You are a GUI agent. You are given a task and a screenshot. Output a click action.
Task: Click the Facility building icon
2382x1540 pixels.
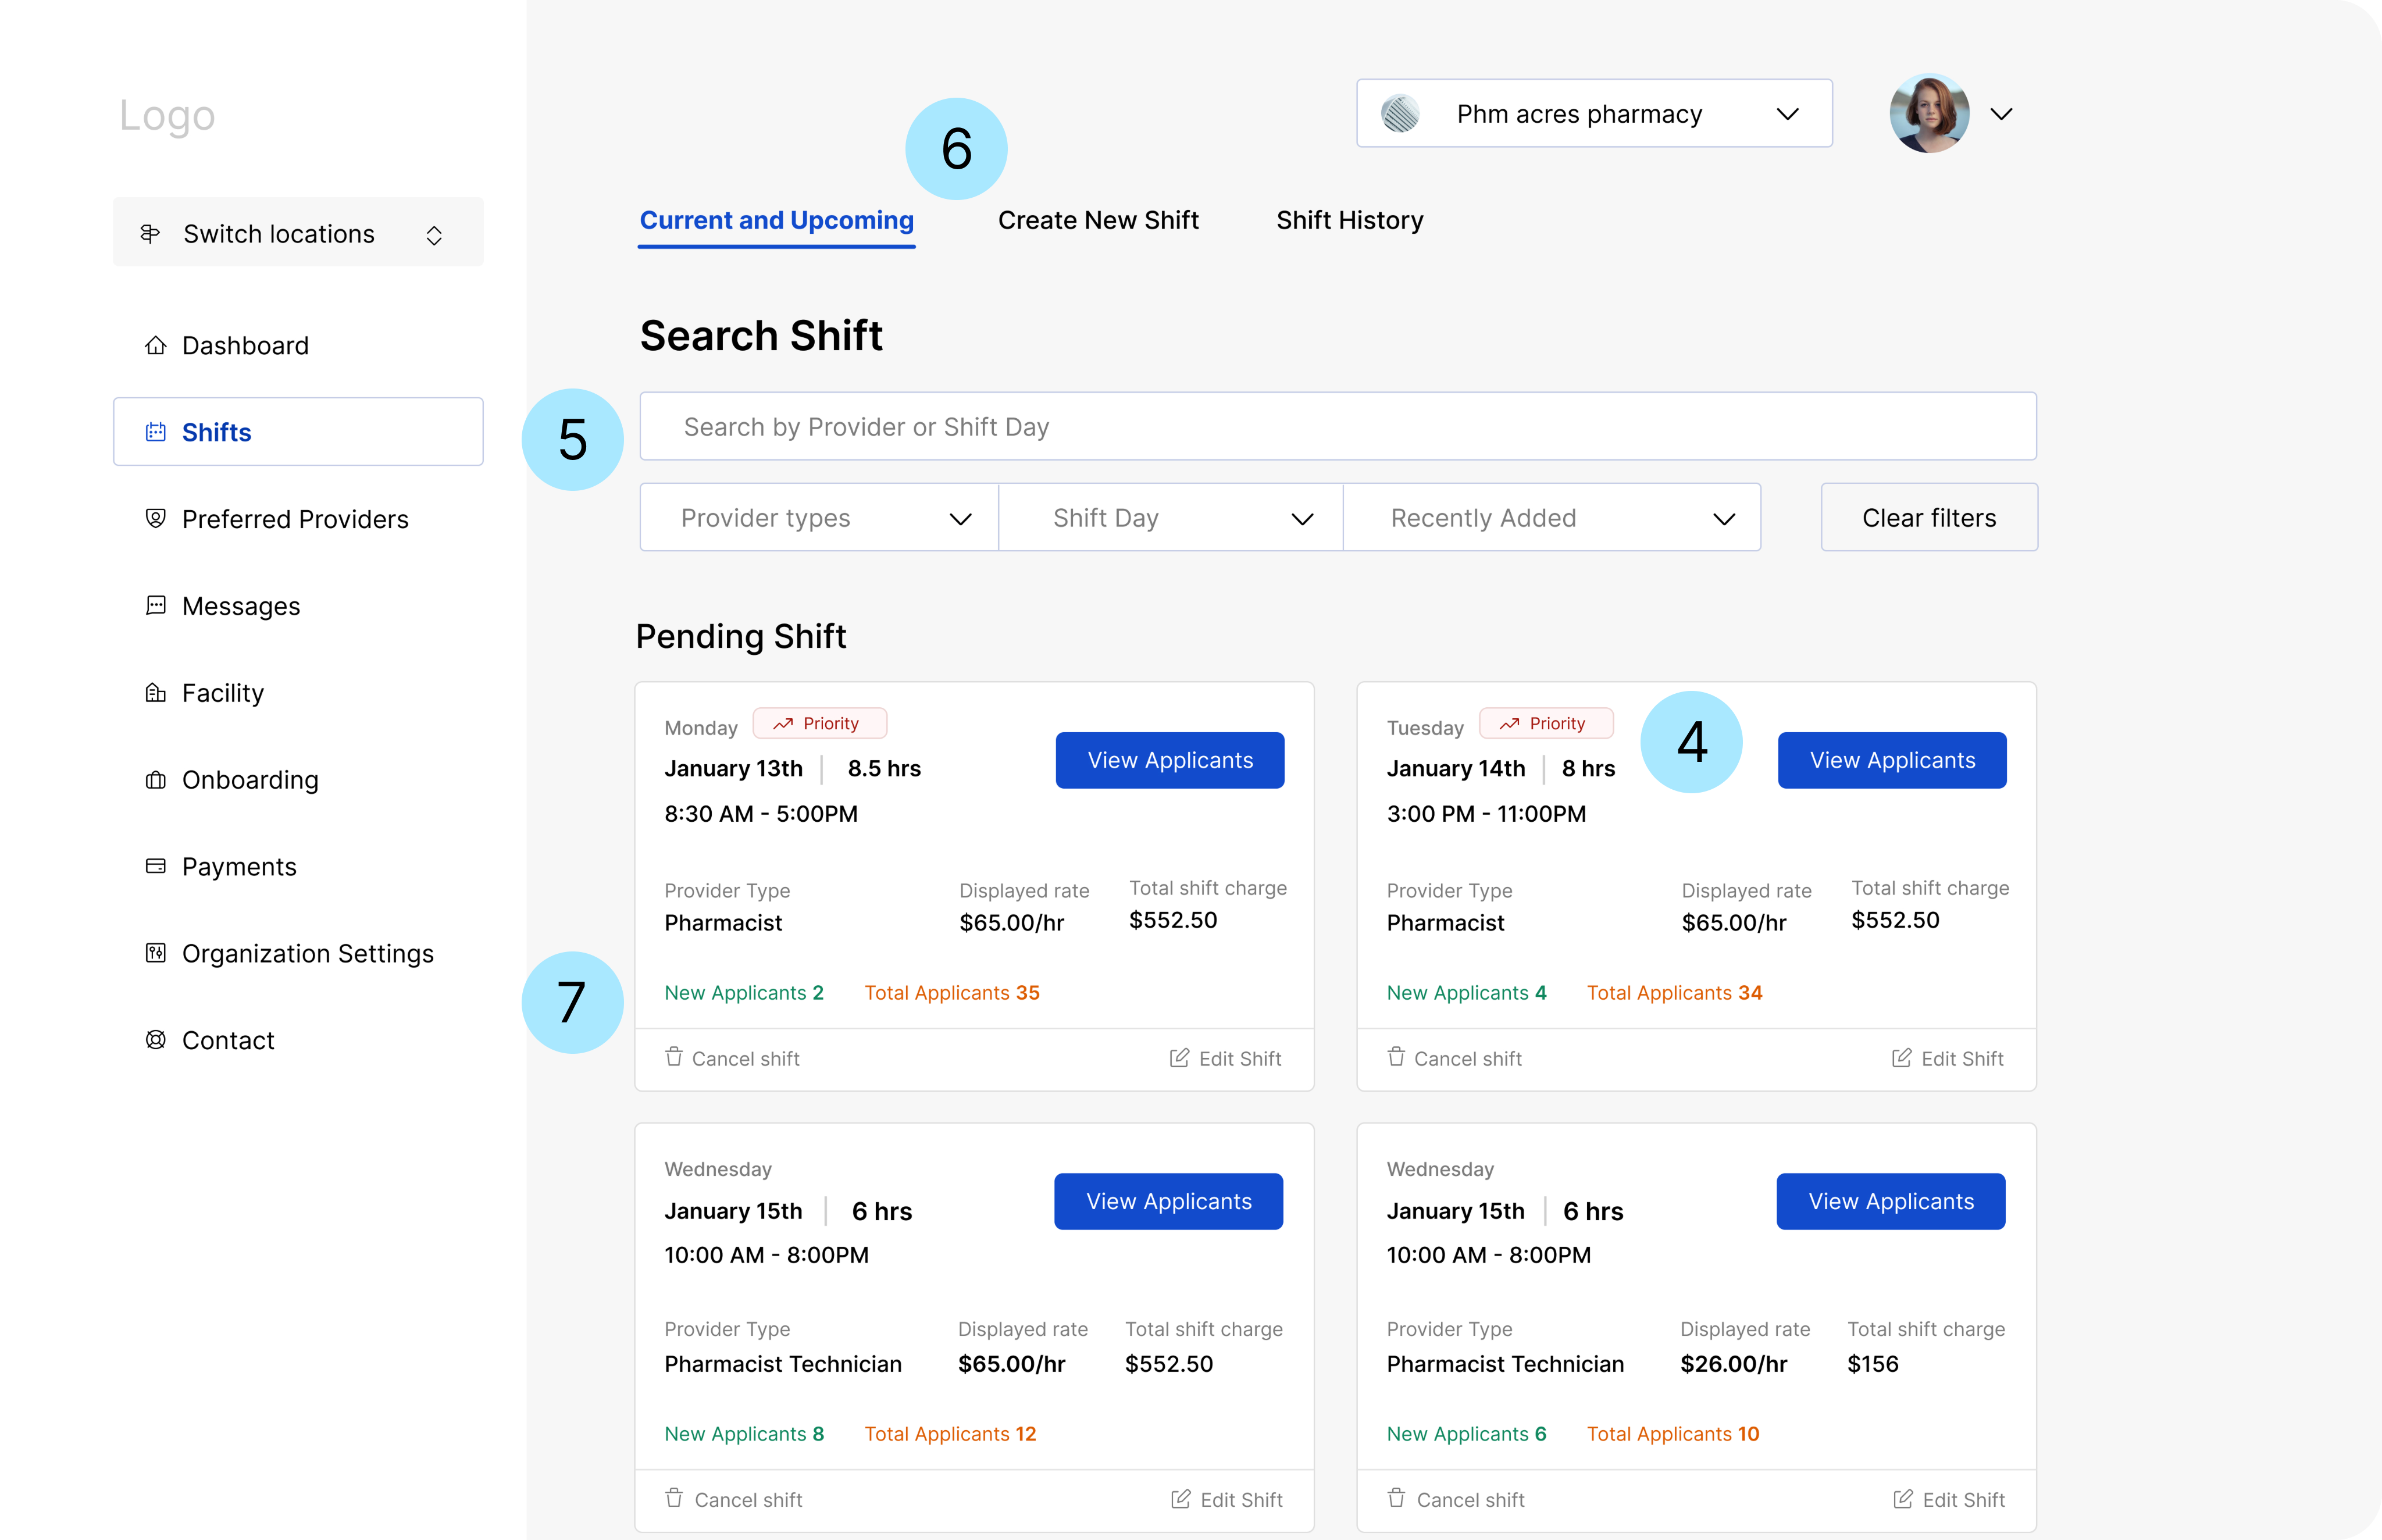[x=155, y=692]
